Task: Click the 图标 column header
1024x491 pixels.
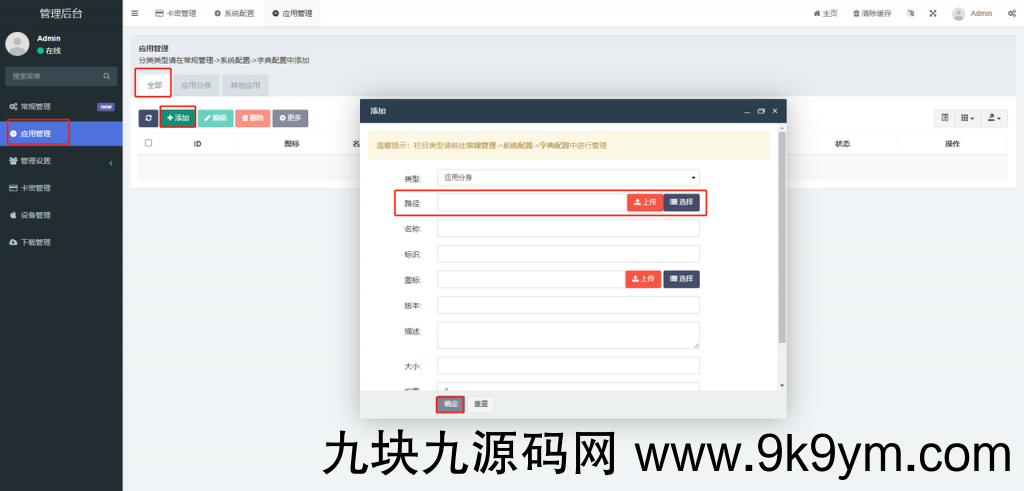Action: coord(291,144)
